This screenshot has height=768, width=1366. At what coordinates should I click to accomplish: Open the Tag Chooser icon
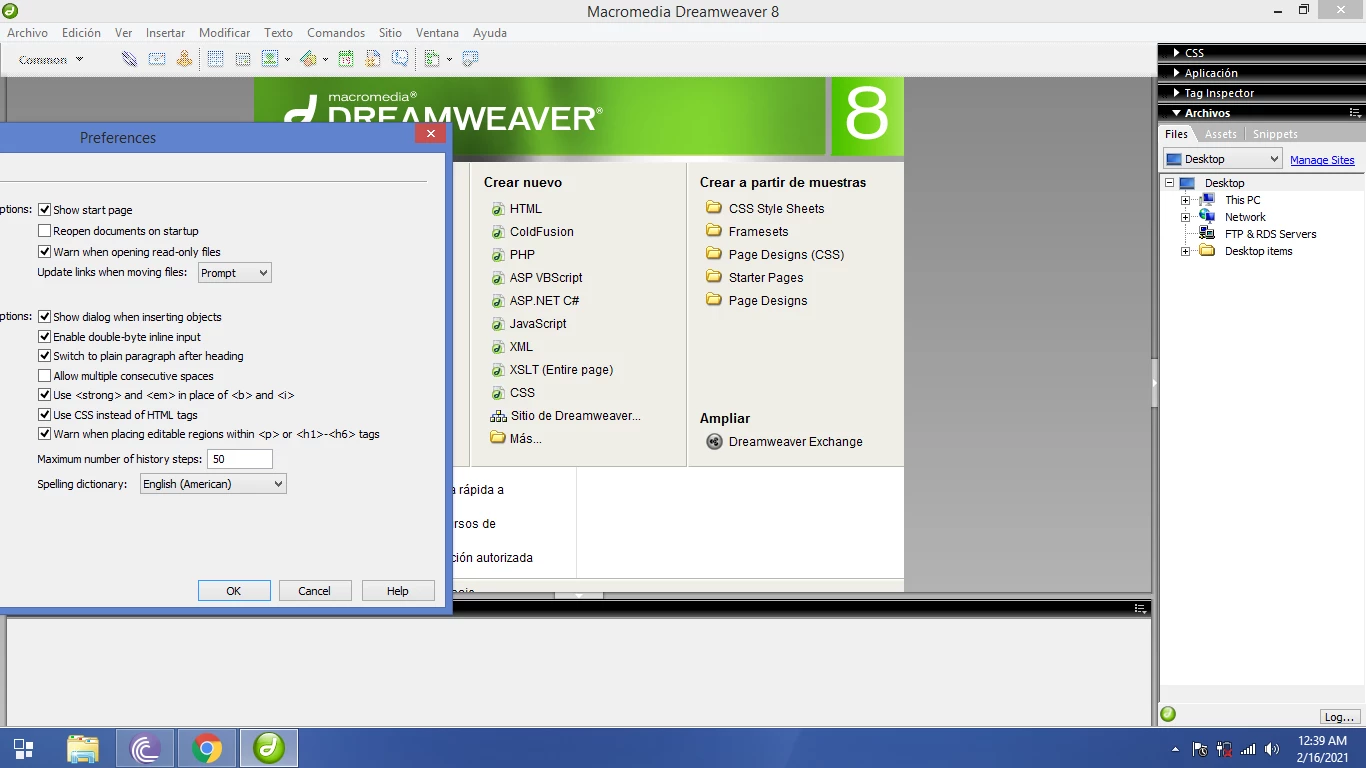470,59
